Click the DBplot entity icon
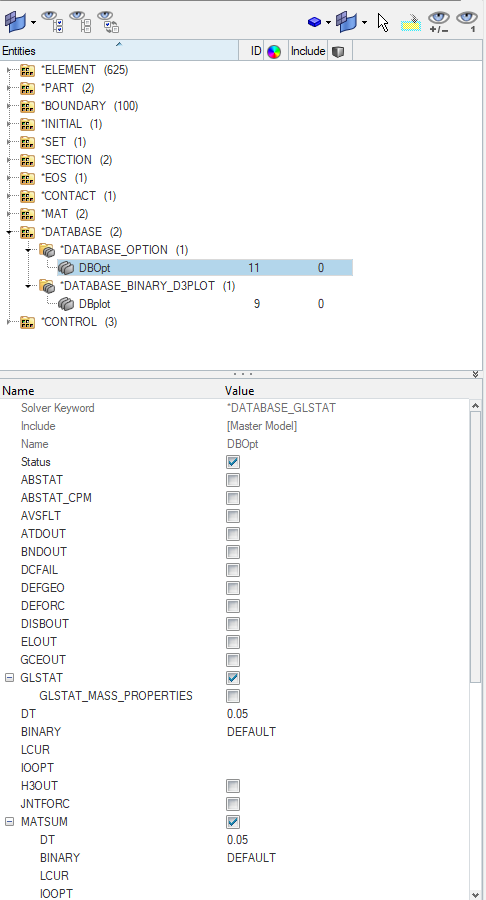Image resolution: width=486 pixels, height=900 pixels. pos(67,304)
